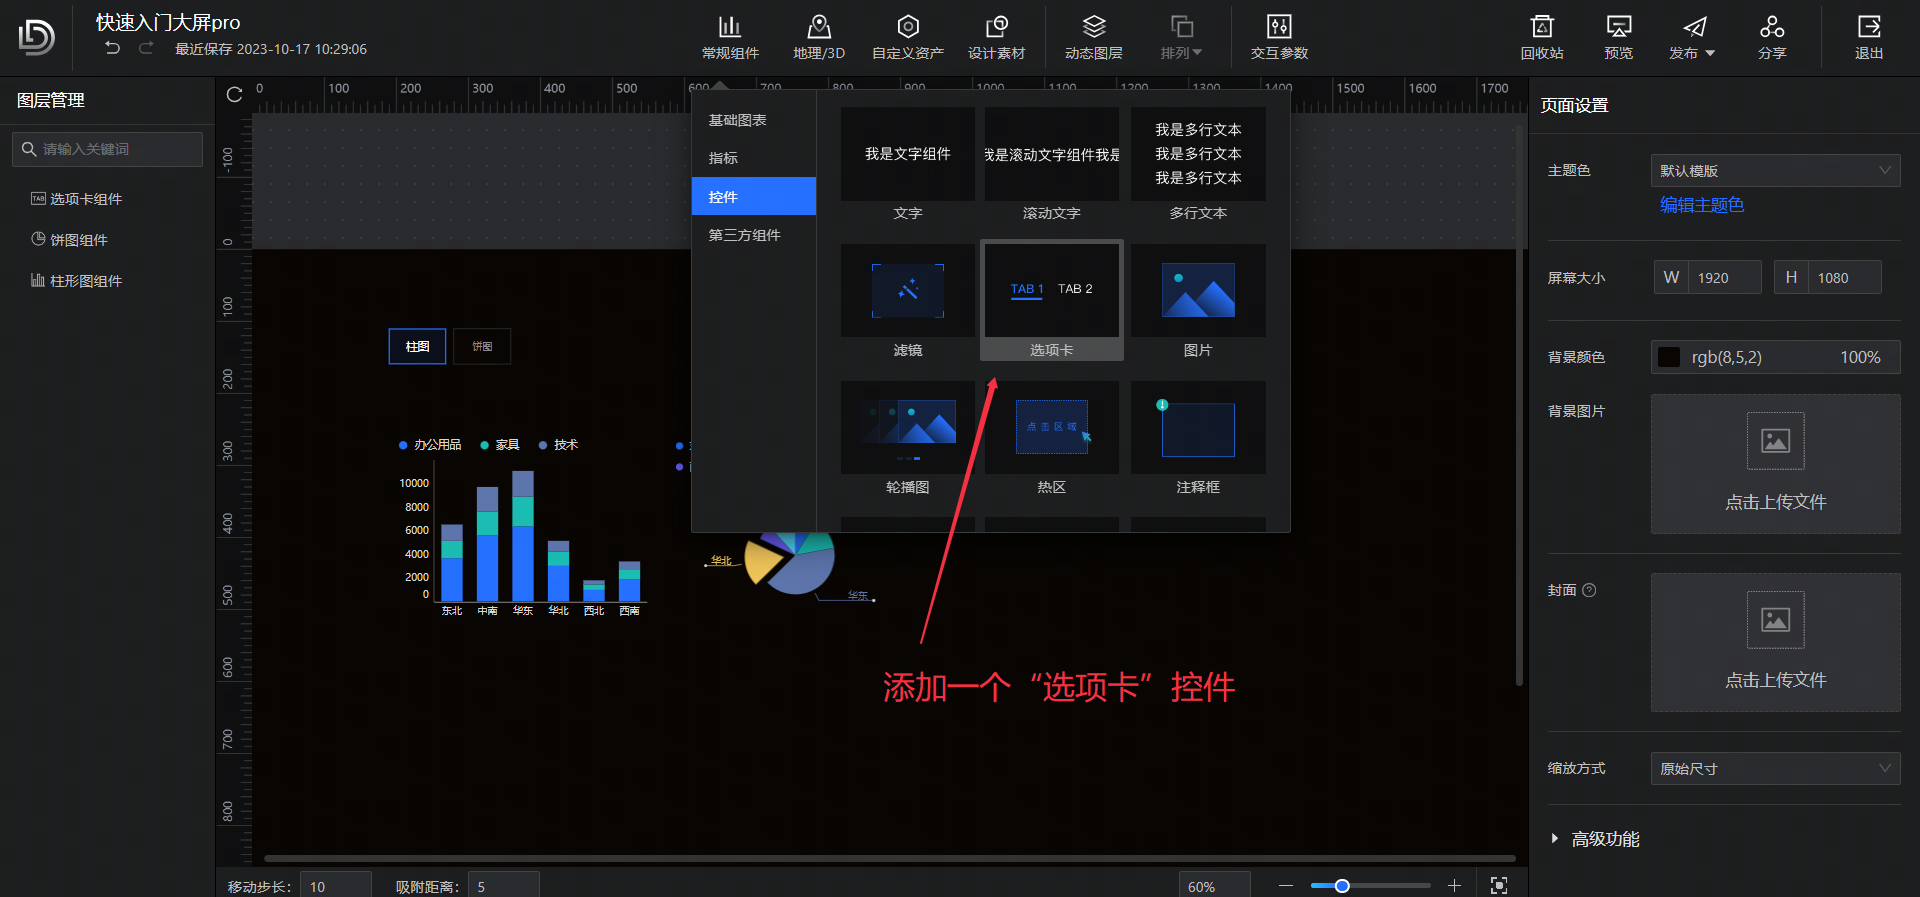This screenshot has height=897, width=1920.
Task: Add the 文字 text widget
Action: click(907, 164)
